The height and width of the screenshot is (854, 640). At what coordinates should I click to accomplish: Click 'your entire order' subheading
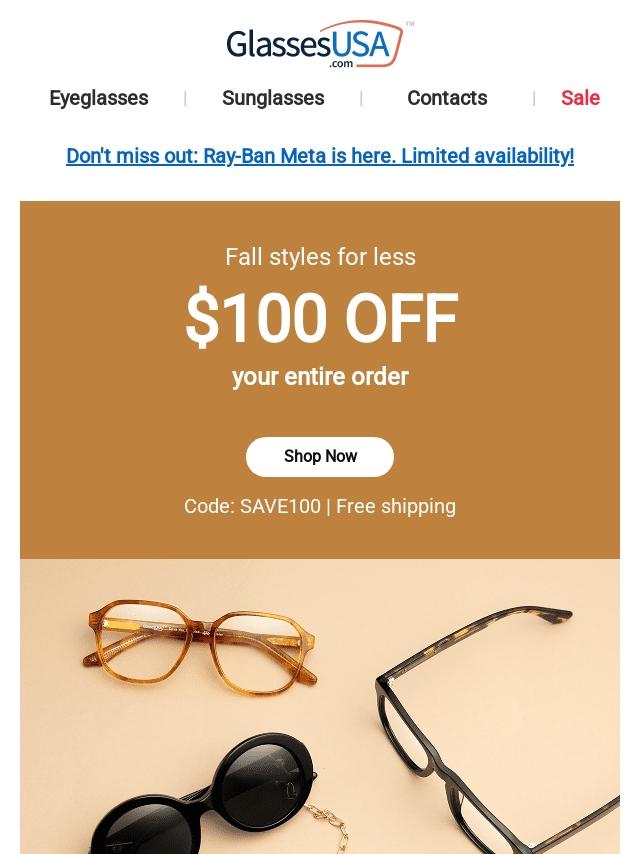pyautogui.click(x=320, y=377)
